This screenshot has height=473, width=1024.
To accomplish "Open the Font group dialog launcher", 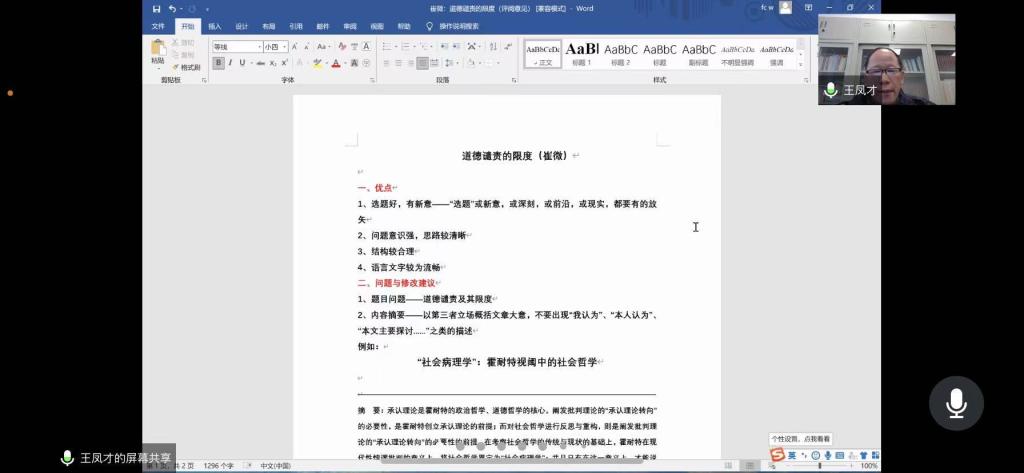I will pos(372,80).
